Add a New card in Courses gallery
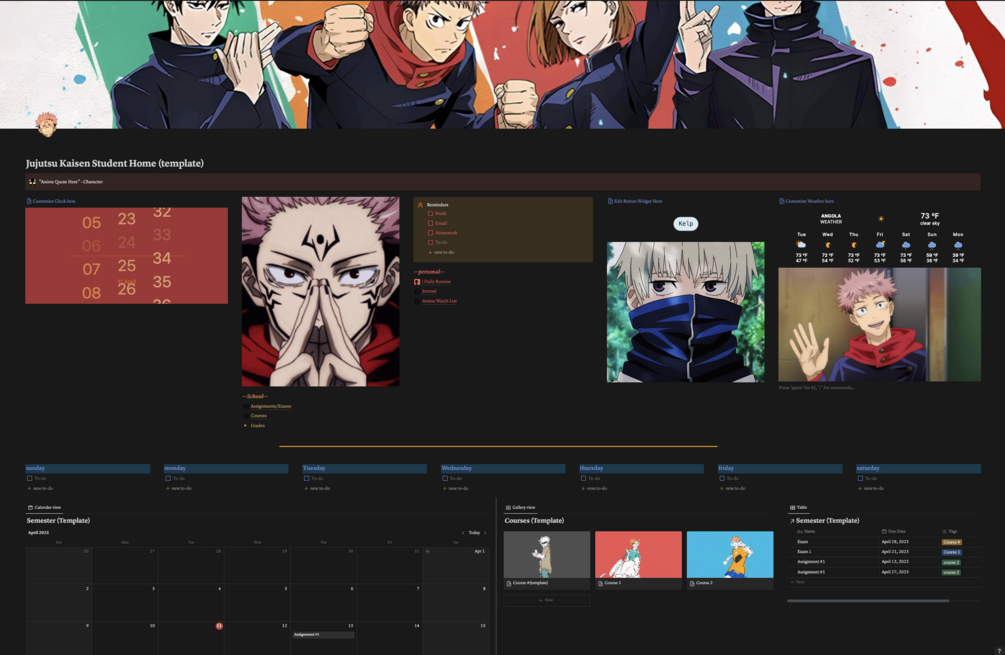The height and width of the screenshot is (655, 1005). tap(547, 601)
